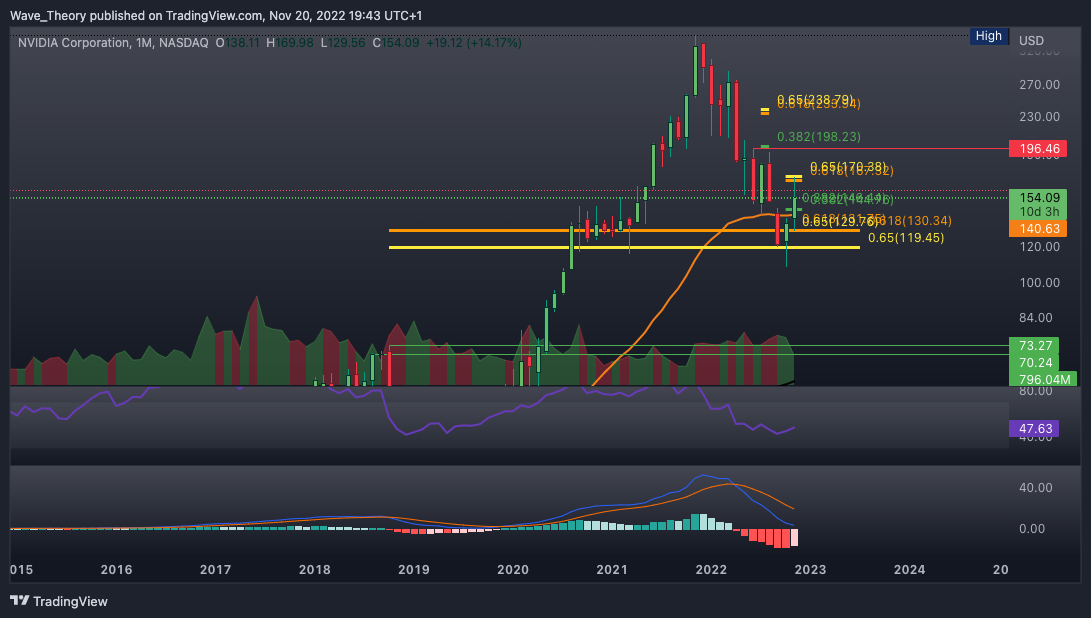Click the 120.00 price scale value
This screenshot has height=618, width=1091.
1040,247
